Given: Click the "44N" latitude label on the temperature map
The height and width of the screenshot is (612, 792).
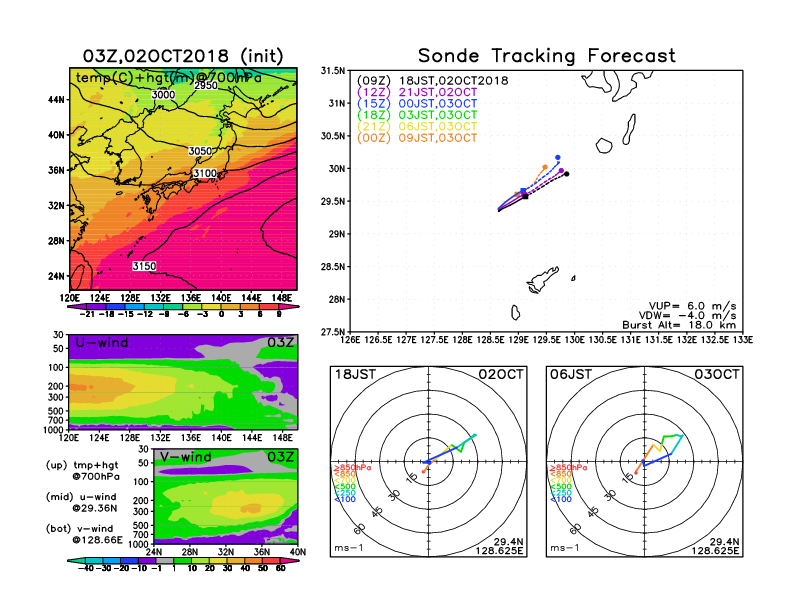Looking at the screenshot, I should [57, 100].
